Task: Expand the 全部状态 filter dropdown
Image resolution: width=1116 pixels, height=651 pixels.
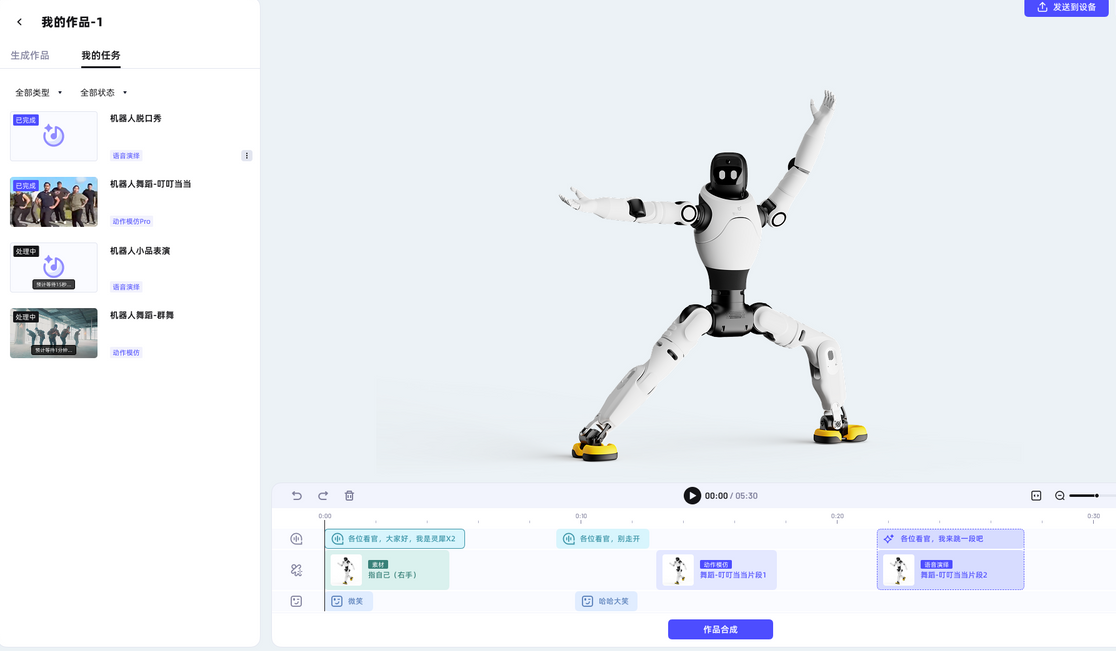Action: click(104, 93)
